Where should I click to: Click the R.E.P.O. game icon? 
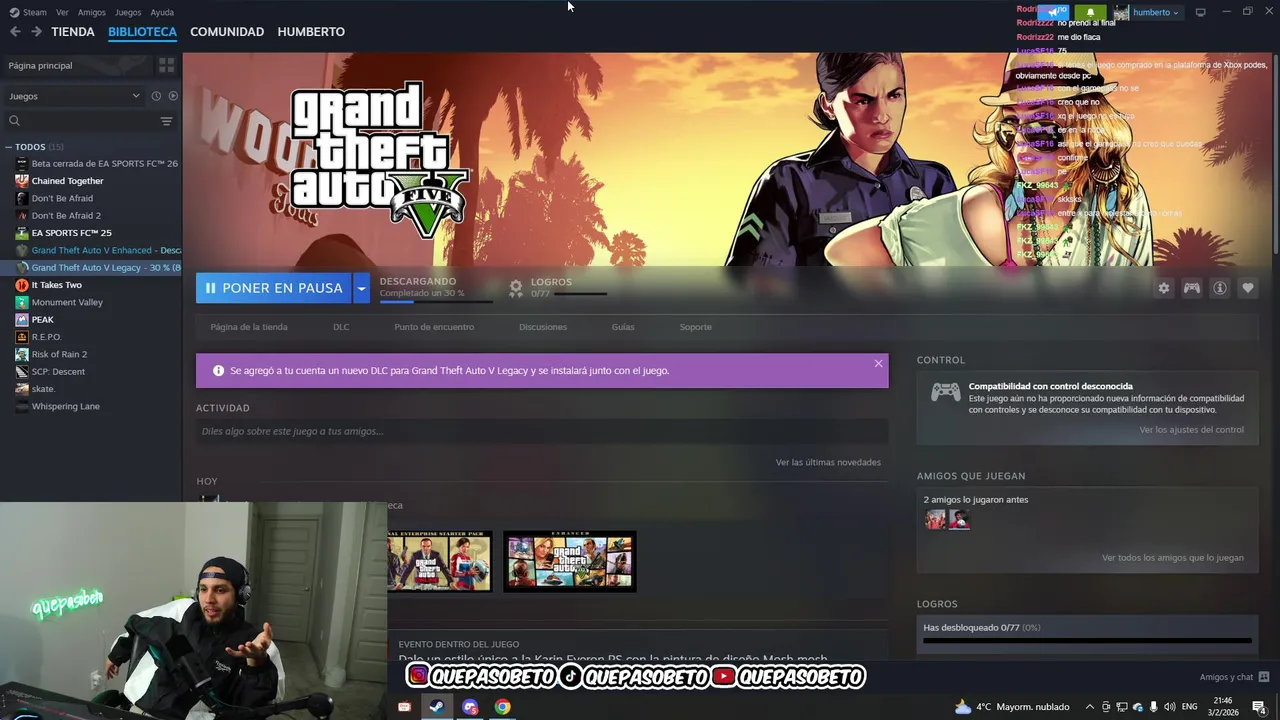pyautogui.click(x=22, y=337)
